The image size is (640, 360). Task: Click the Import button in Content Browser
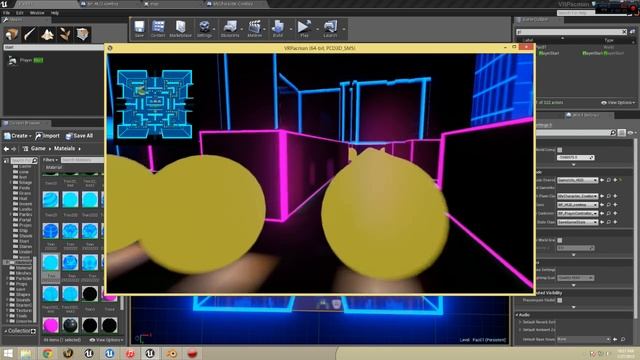(47, 136)
